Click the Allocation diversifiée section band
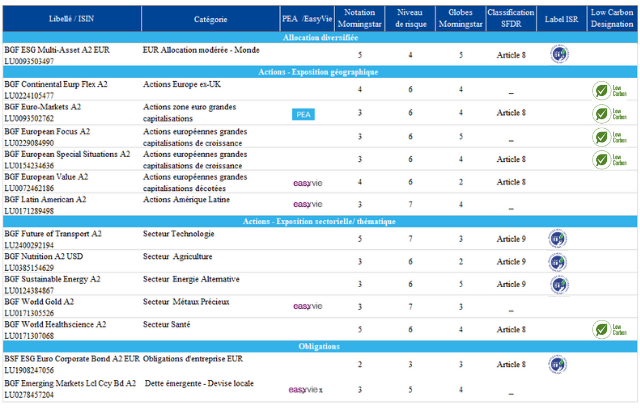The width and height of the screenshot is (640, 410). (320, 38)
